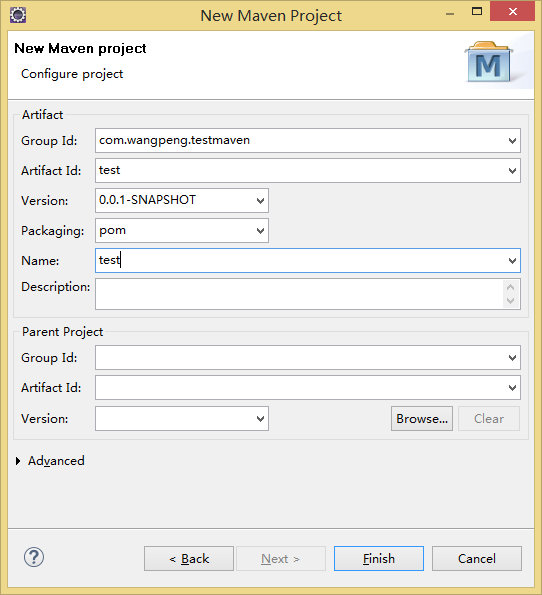The image size is (542, 595).
Task: Click the Description: label
Action: click(x=55, y=287)
